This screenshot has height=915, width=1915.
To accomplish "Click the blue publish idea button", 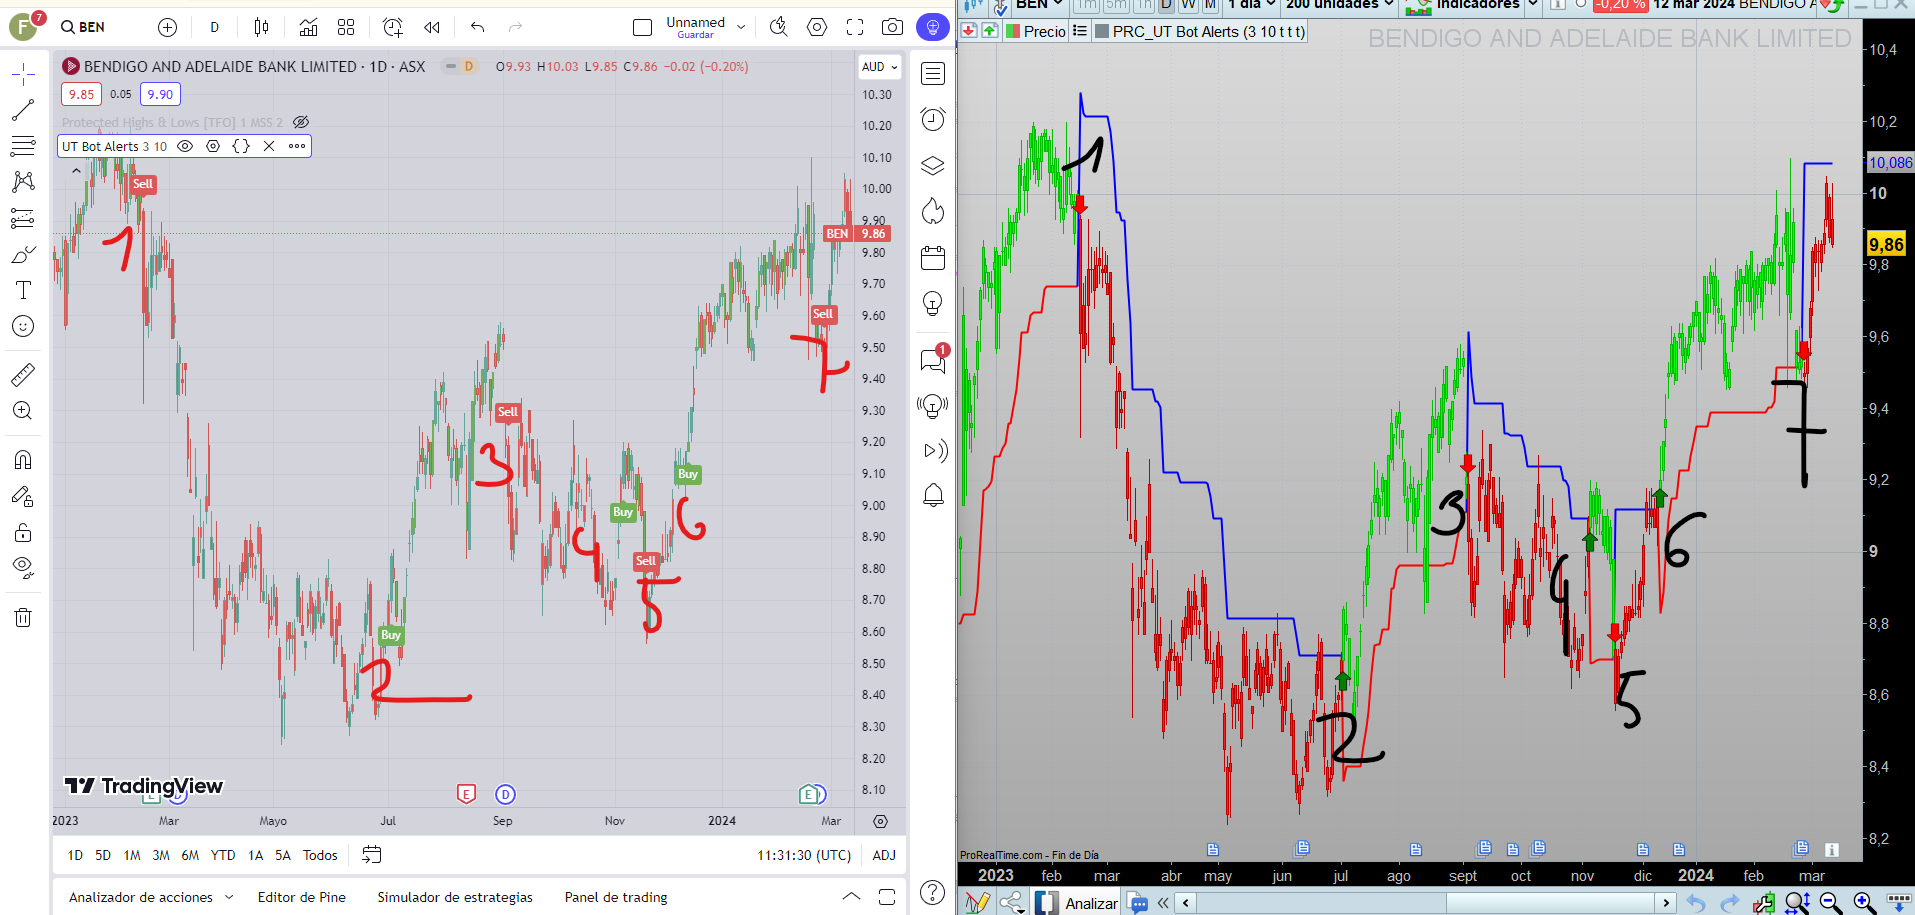I will tap(933, 27).
